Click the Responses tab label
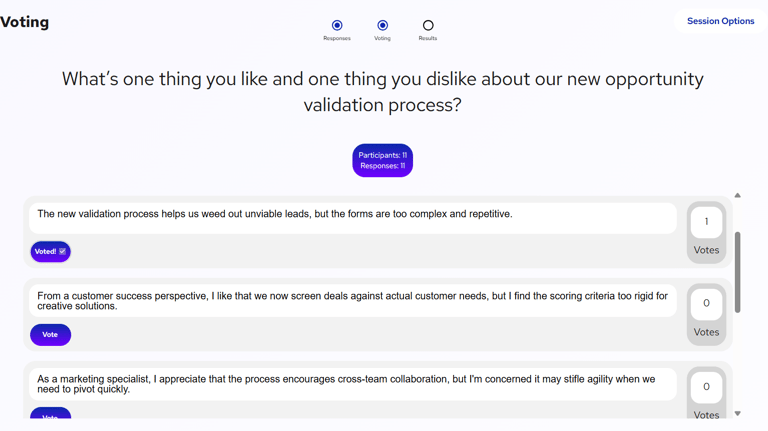 coord(337,39)
